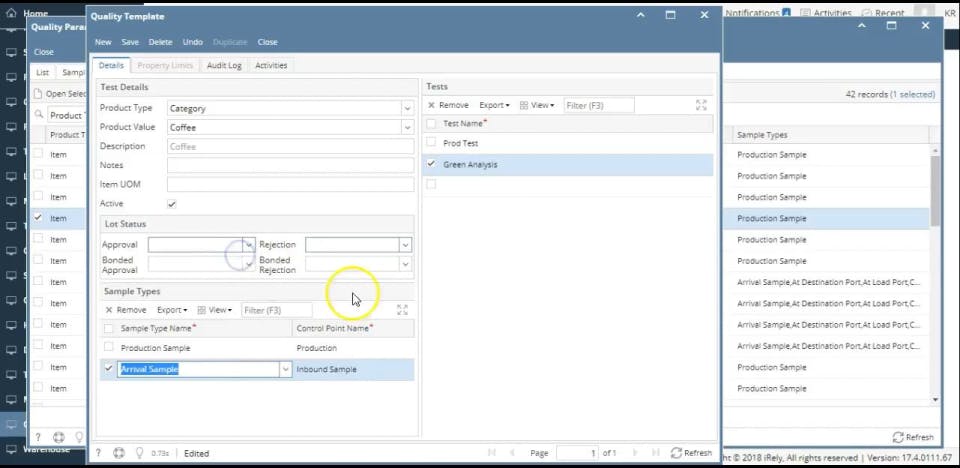Open Recent in the top bar

883,12
